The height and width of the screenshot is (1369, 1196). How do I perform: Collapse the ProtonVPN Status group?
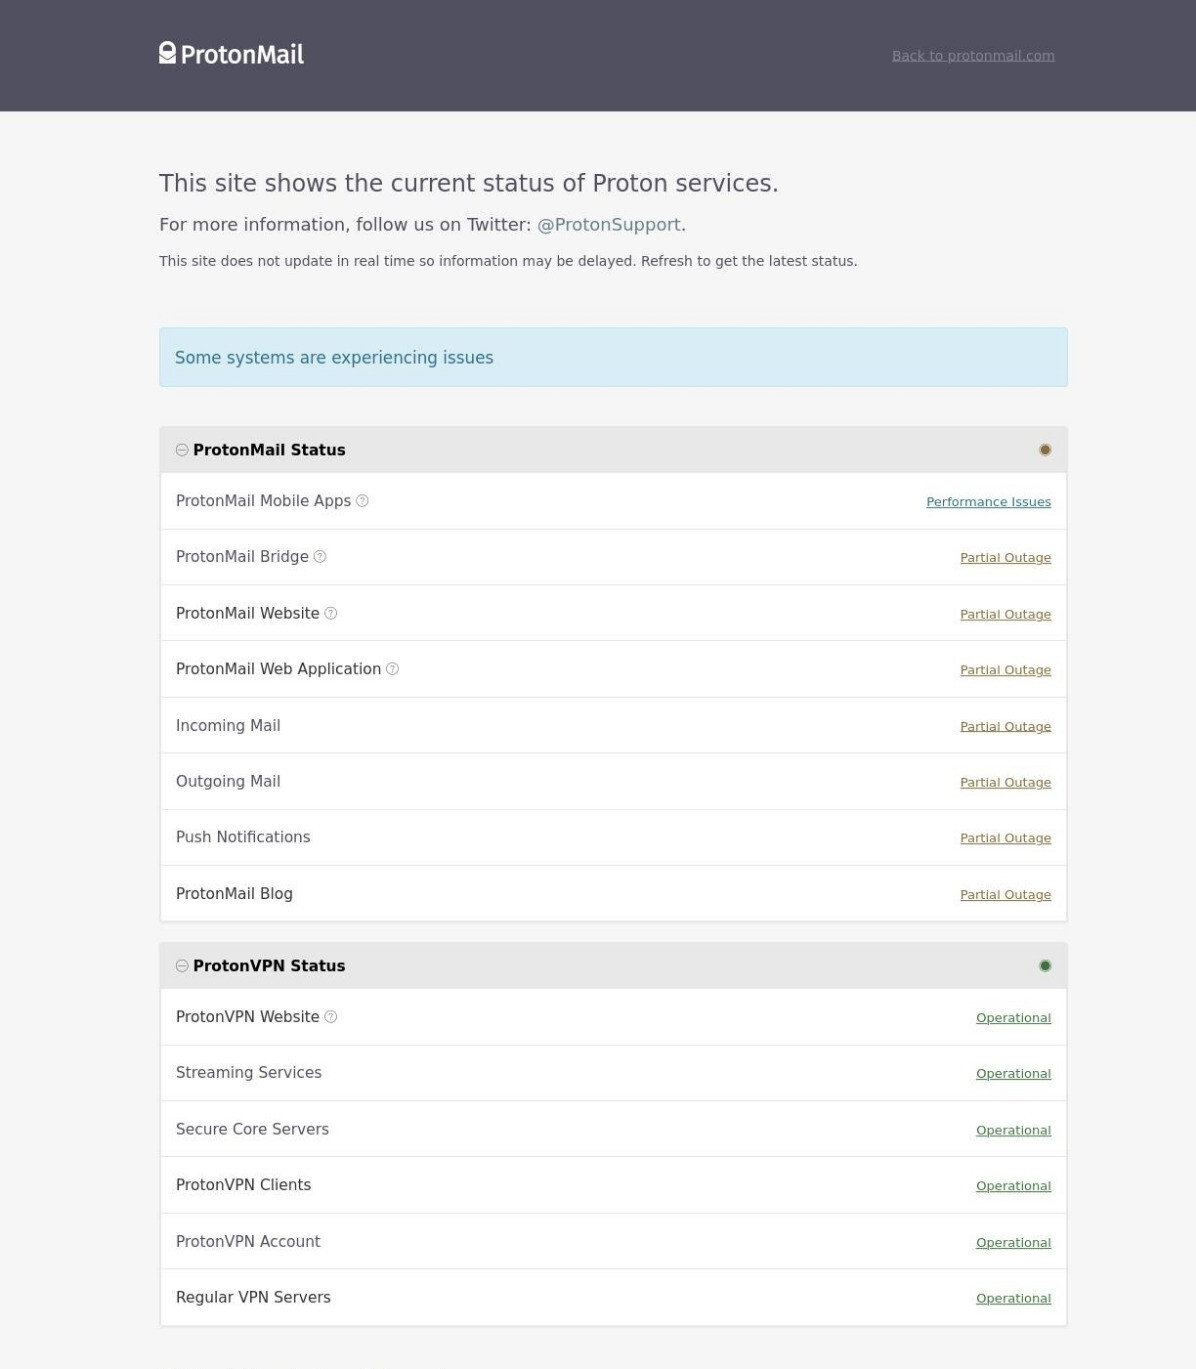(182, 966)
